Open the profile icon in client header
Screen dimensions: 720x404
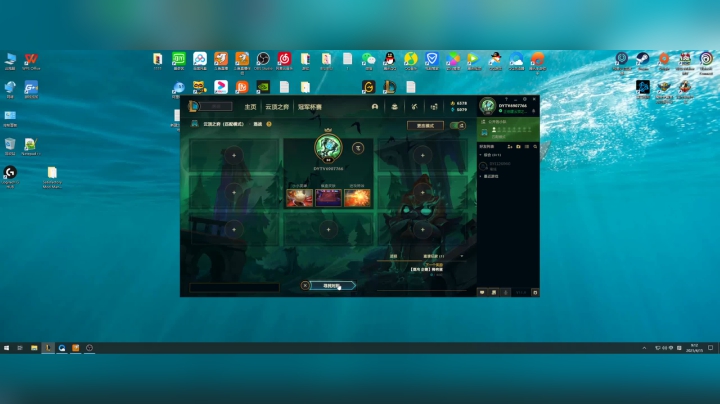pyautogui.click(x=375, y=107)
